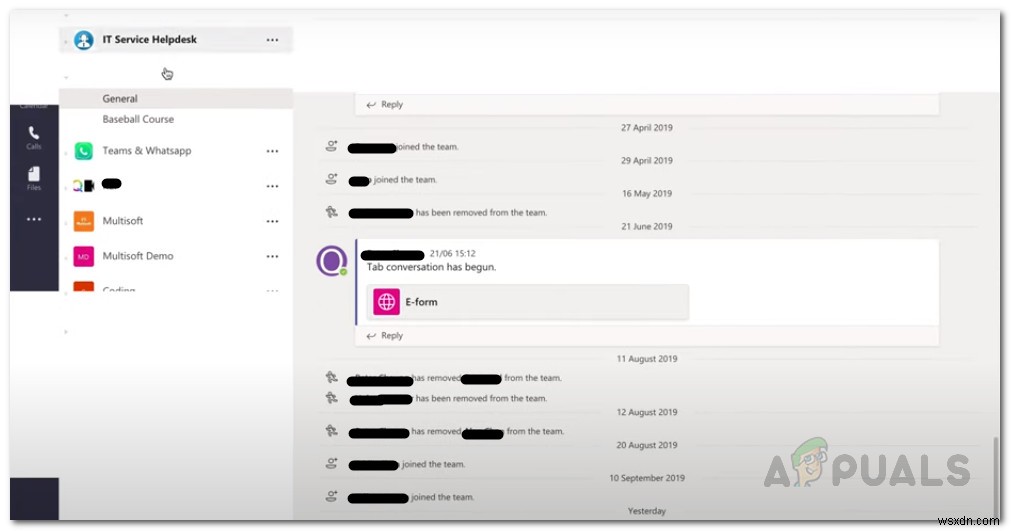Open the E-form tab card
The height and width of the screenshot is (531, 1011).
tap(527, 302)
